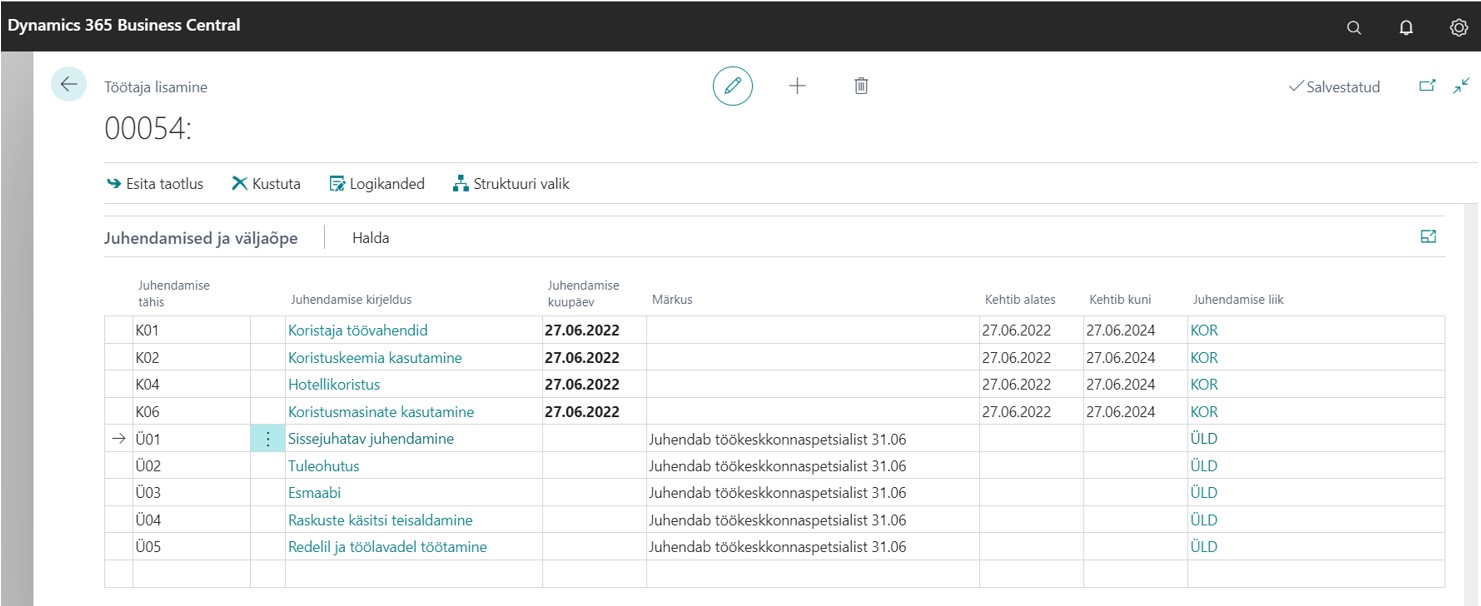The height and width of the screenshot is (606, 1481).
Task: Select the K06 code cell
Action: [x=191, y=411]
